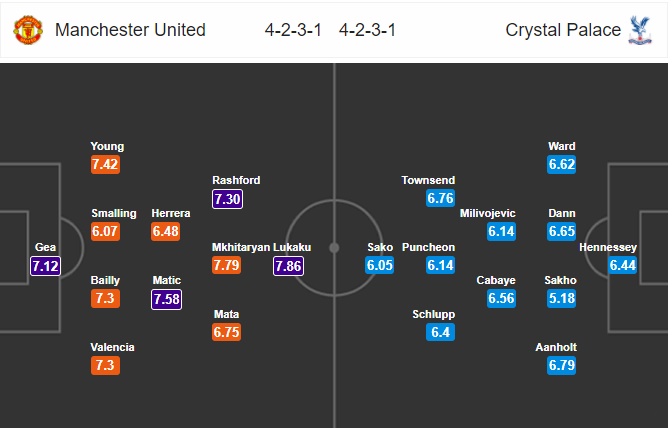Select Manchester United's 4-2-3-1 formation label

tap(291, 30)
